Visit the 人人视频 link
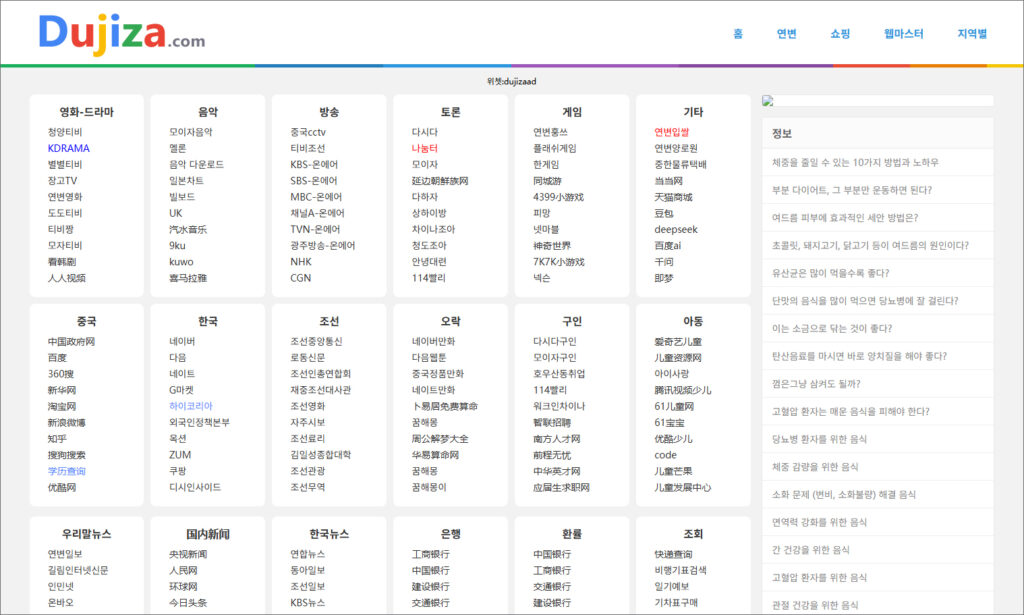 [x=67, y=277]
